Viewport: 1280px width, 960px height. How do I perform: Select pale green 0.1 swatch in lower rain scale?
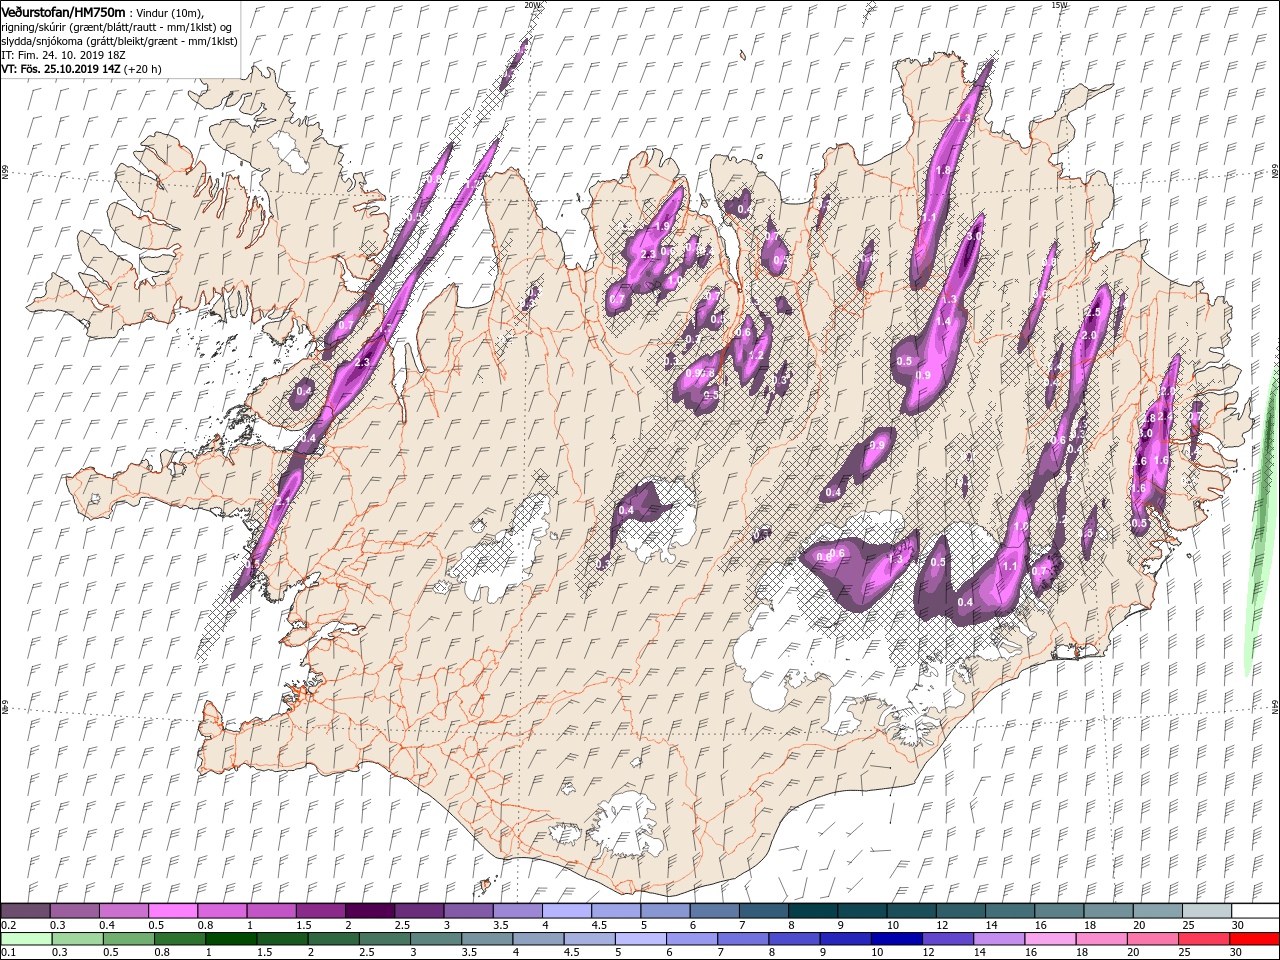coord(25,938)
